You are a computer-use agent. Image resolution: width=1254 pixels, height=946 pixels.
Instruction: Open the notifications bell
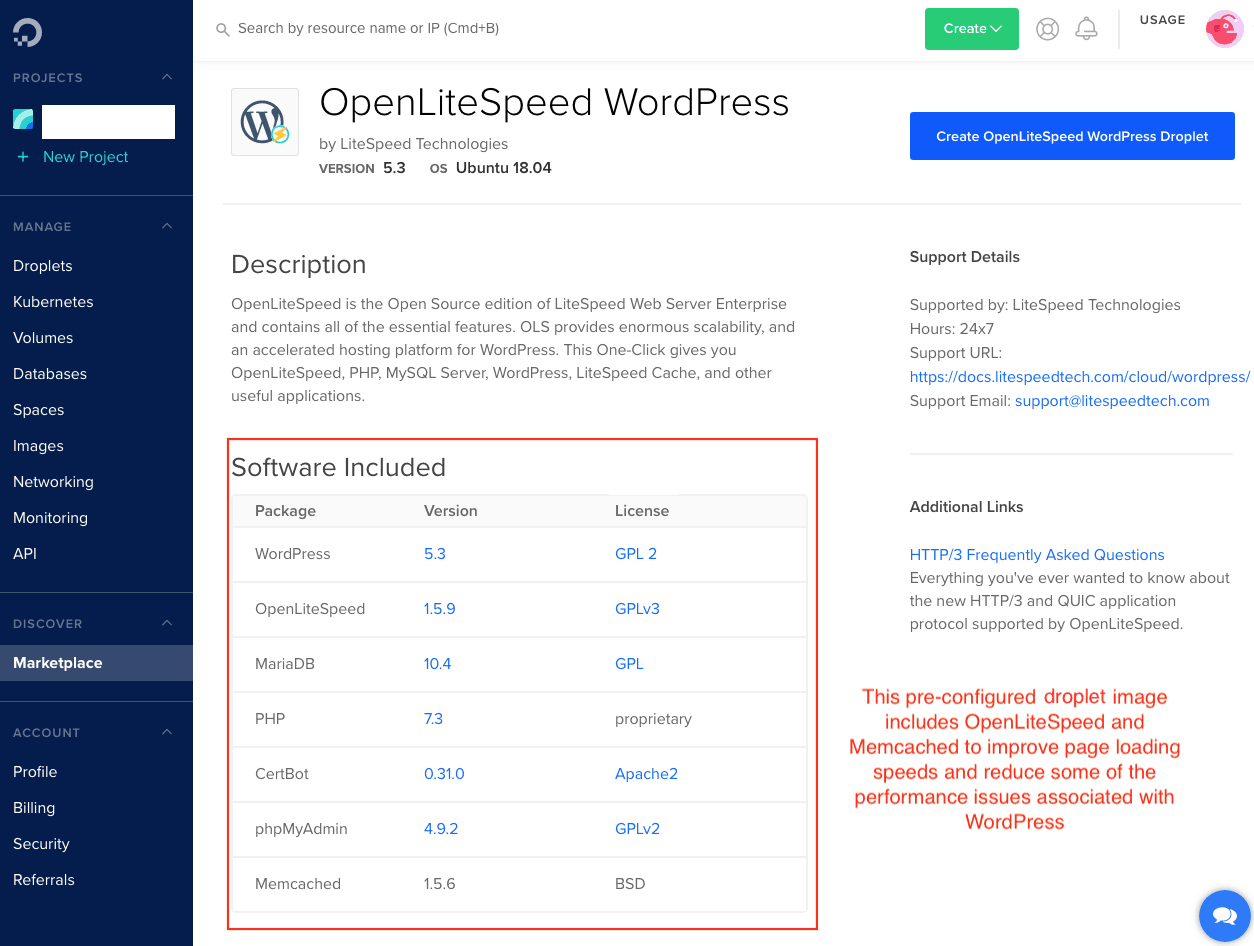1086,29
